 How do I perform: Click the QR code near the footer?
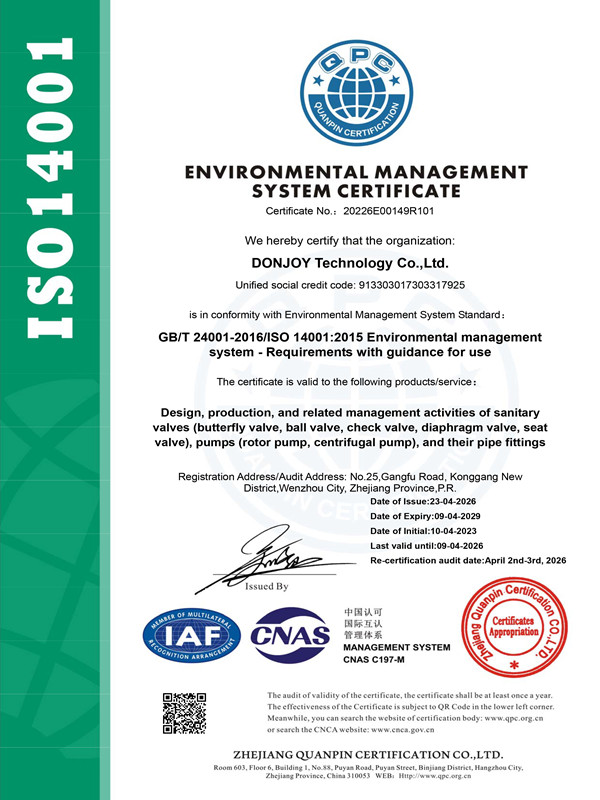click(x=184, y=713)
